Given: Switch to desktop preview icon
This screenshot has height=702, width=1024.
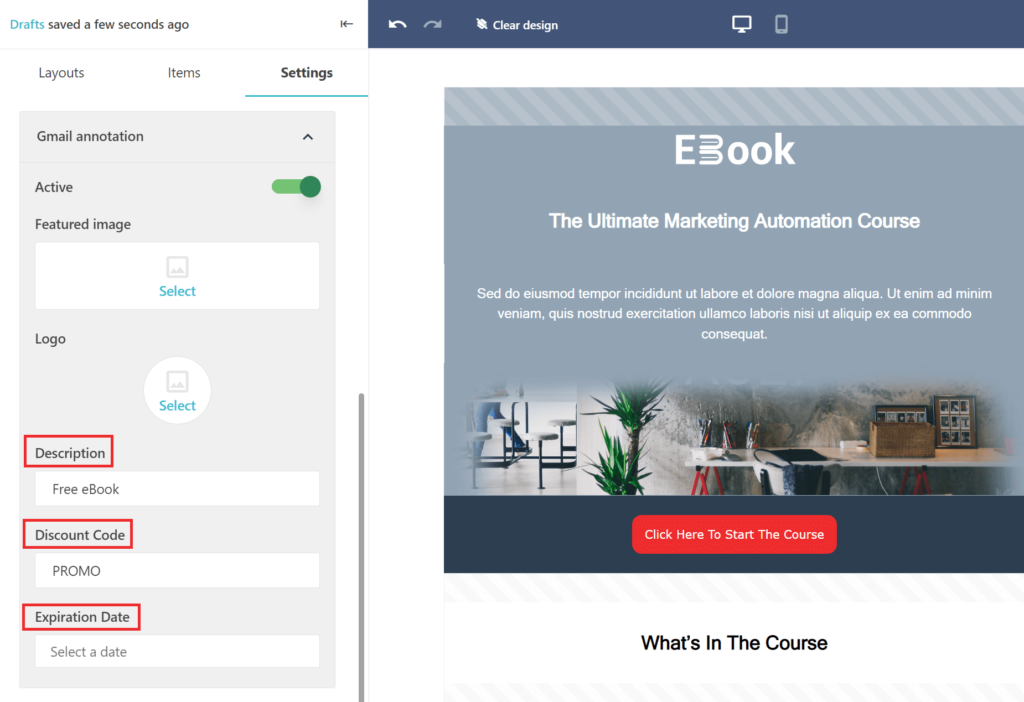Looking at the screenshot, I should pyautogui.click(x=741, y=24).
